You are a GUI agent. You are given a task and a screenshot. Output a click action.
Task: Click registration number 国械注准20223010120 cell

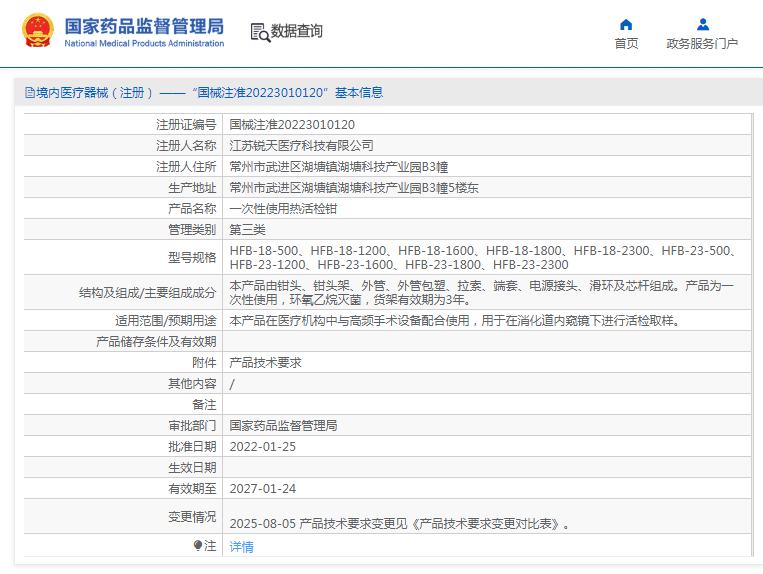(292, 125)
